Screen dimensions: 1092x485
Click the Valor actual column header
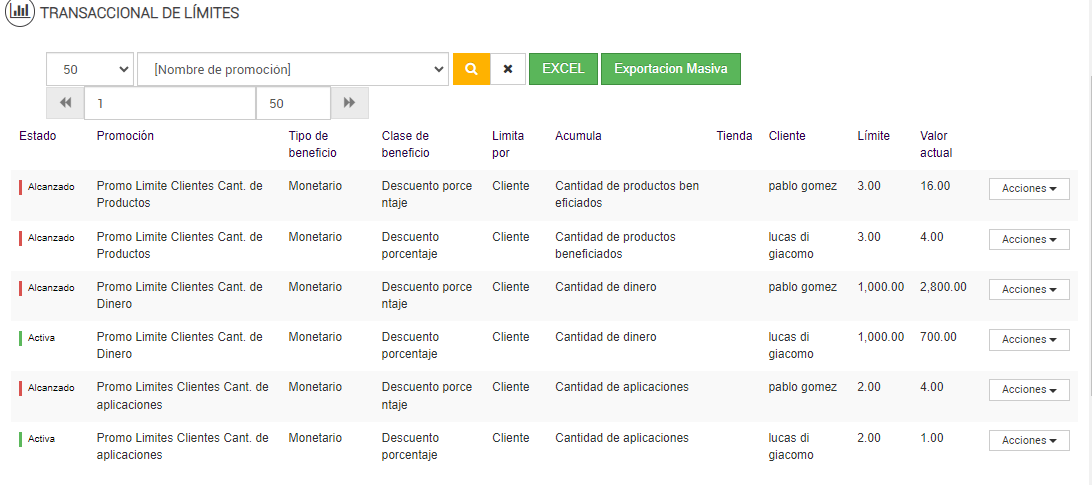point(936,144)
